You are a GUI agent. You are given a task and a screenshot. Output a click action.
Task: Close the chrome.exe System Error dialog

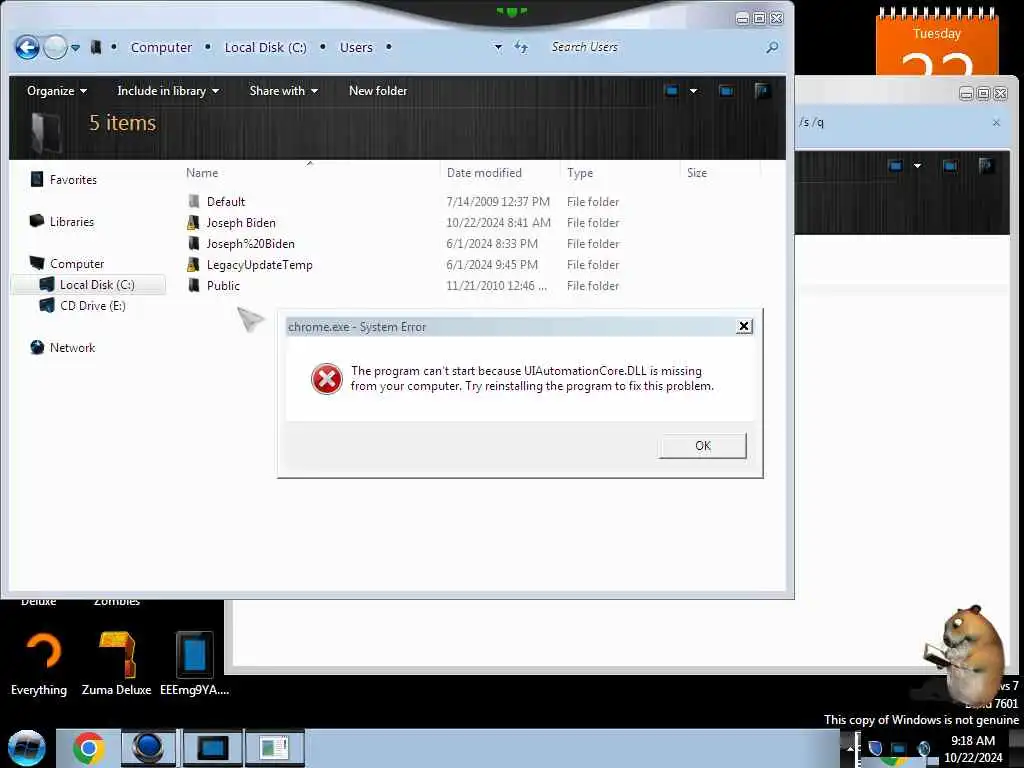pyautogui.click(x=744, y=327)
